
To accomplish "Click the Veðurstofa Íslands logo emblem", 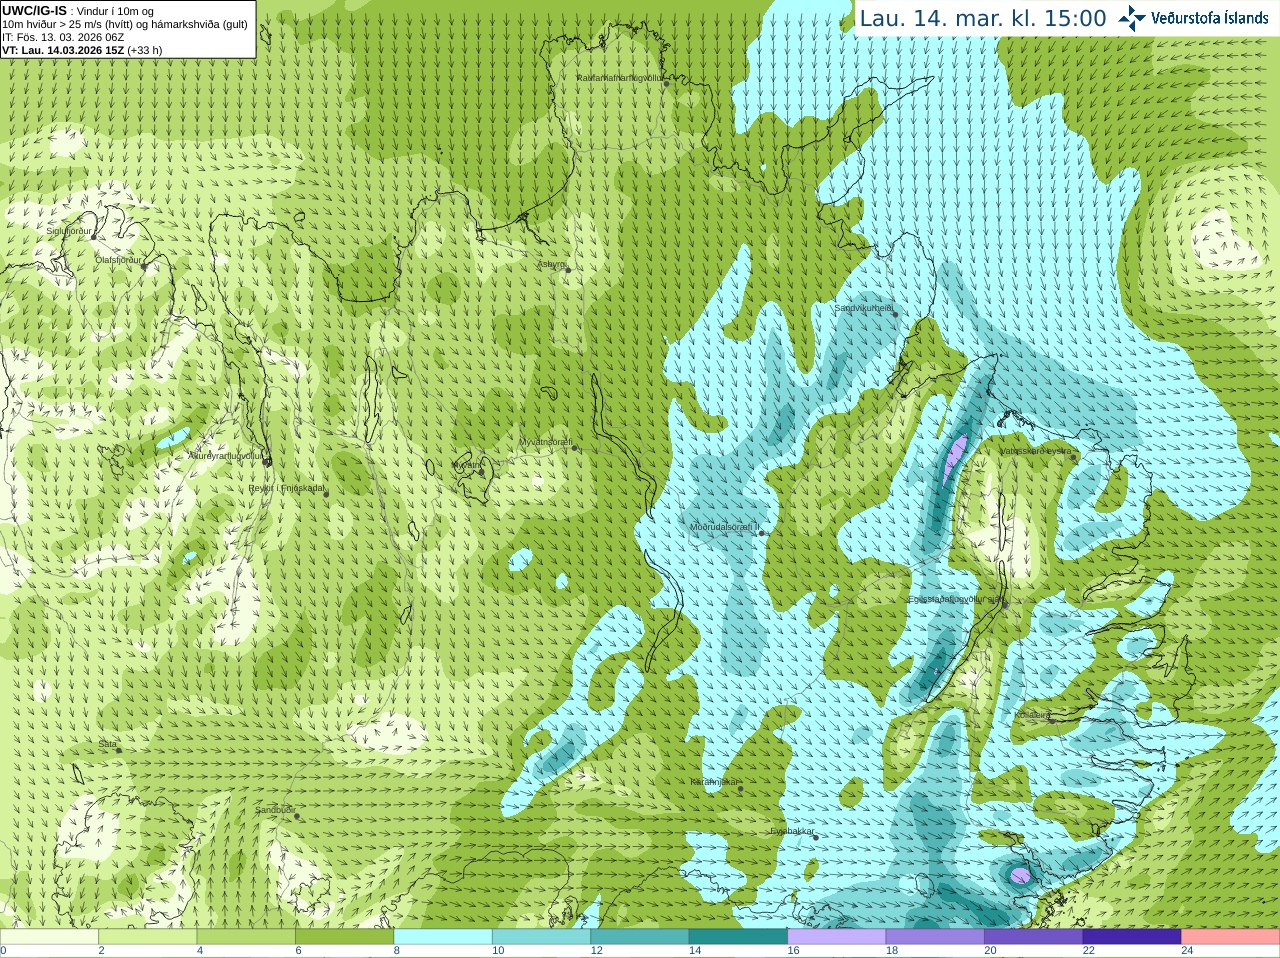I will [x=1131, y=18].
